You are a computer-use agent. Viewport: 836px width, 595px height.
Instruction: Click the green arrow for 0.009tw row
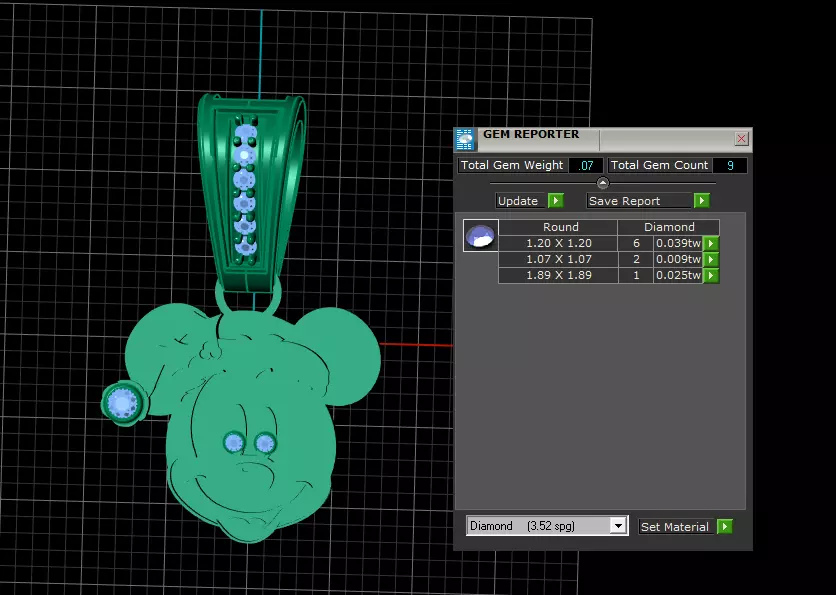pyautogui.click(x=711, y=260)
